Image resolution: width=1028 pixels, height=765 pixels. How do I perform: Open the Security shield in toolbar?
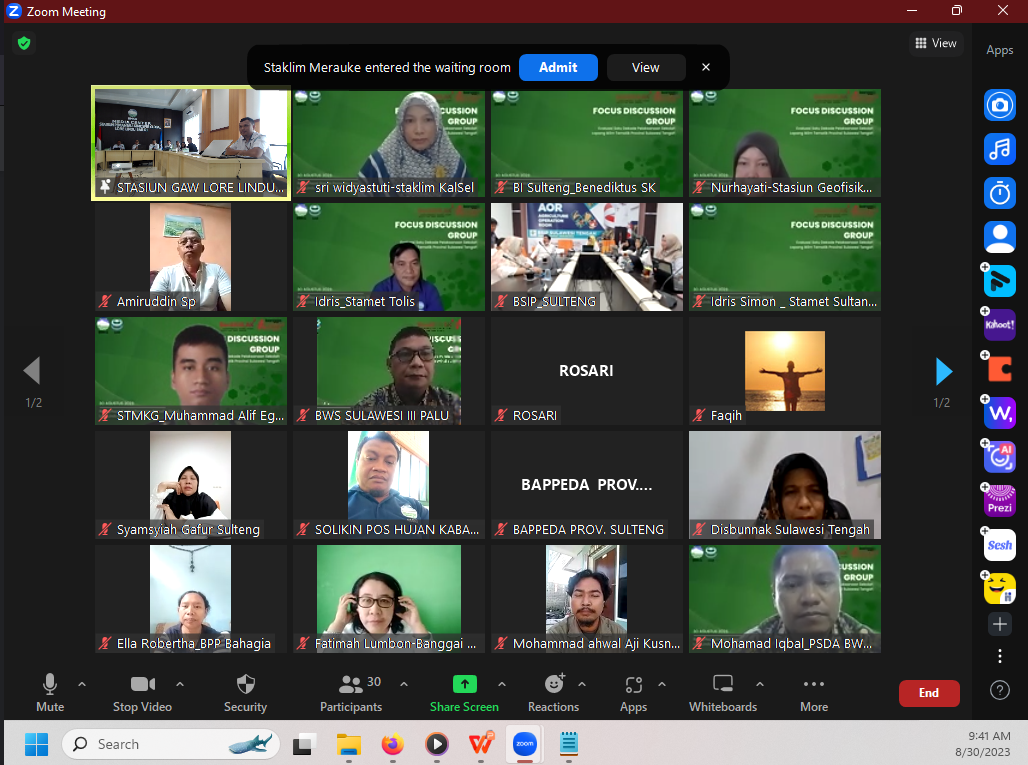245,693
